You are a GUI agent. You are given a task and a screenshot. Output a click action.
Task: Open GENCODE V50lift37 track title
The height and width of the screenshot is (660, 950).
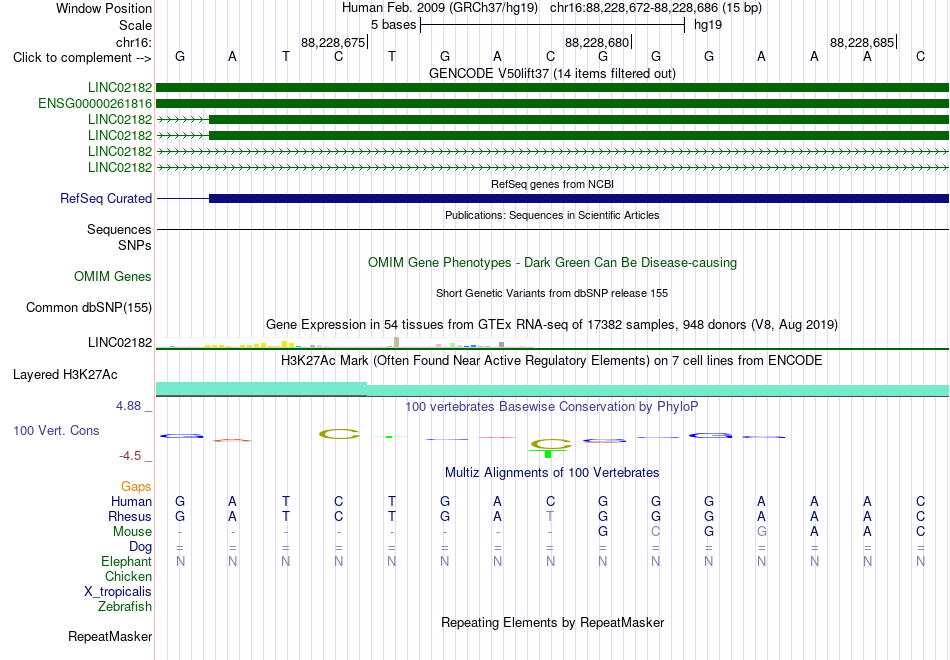point(552,73)
